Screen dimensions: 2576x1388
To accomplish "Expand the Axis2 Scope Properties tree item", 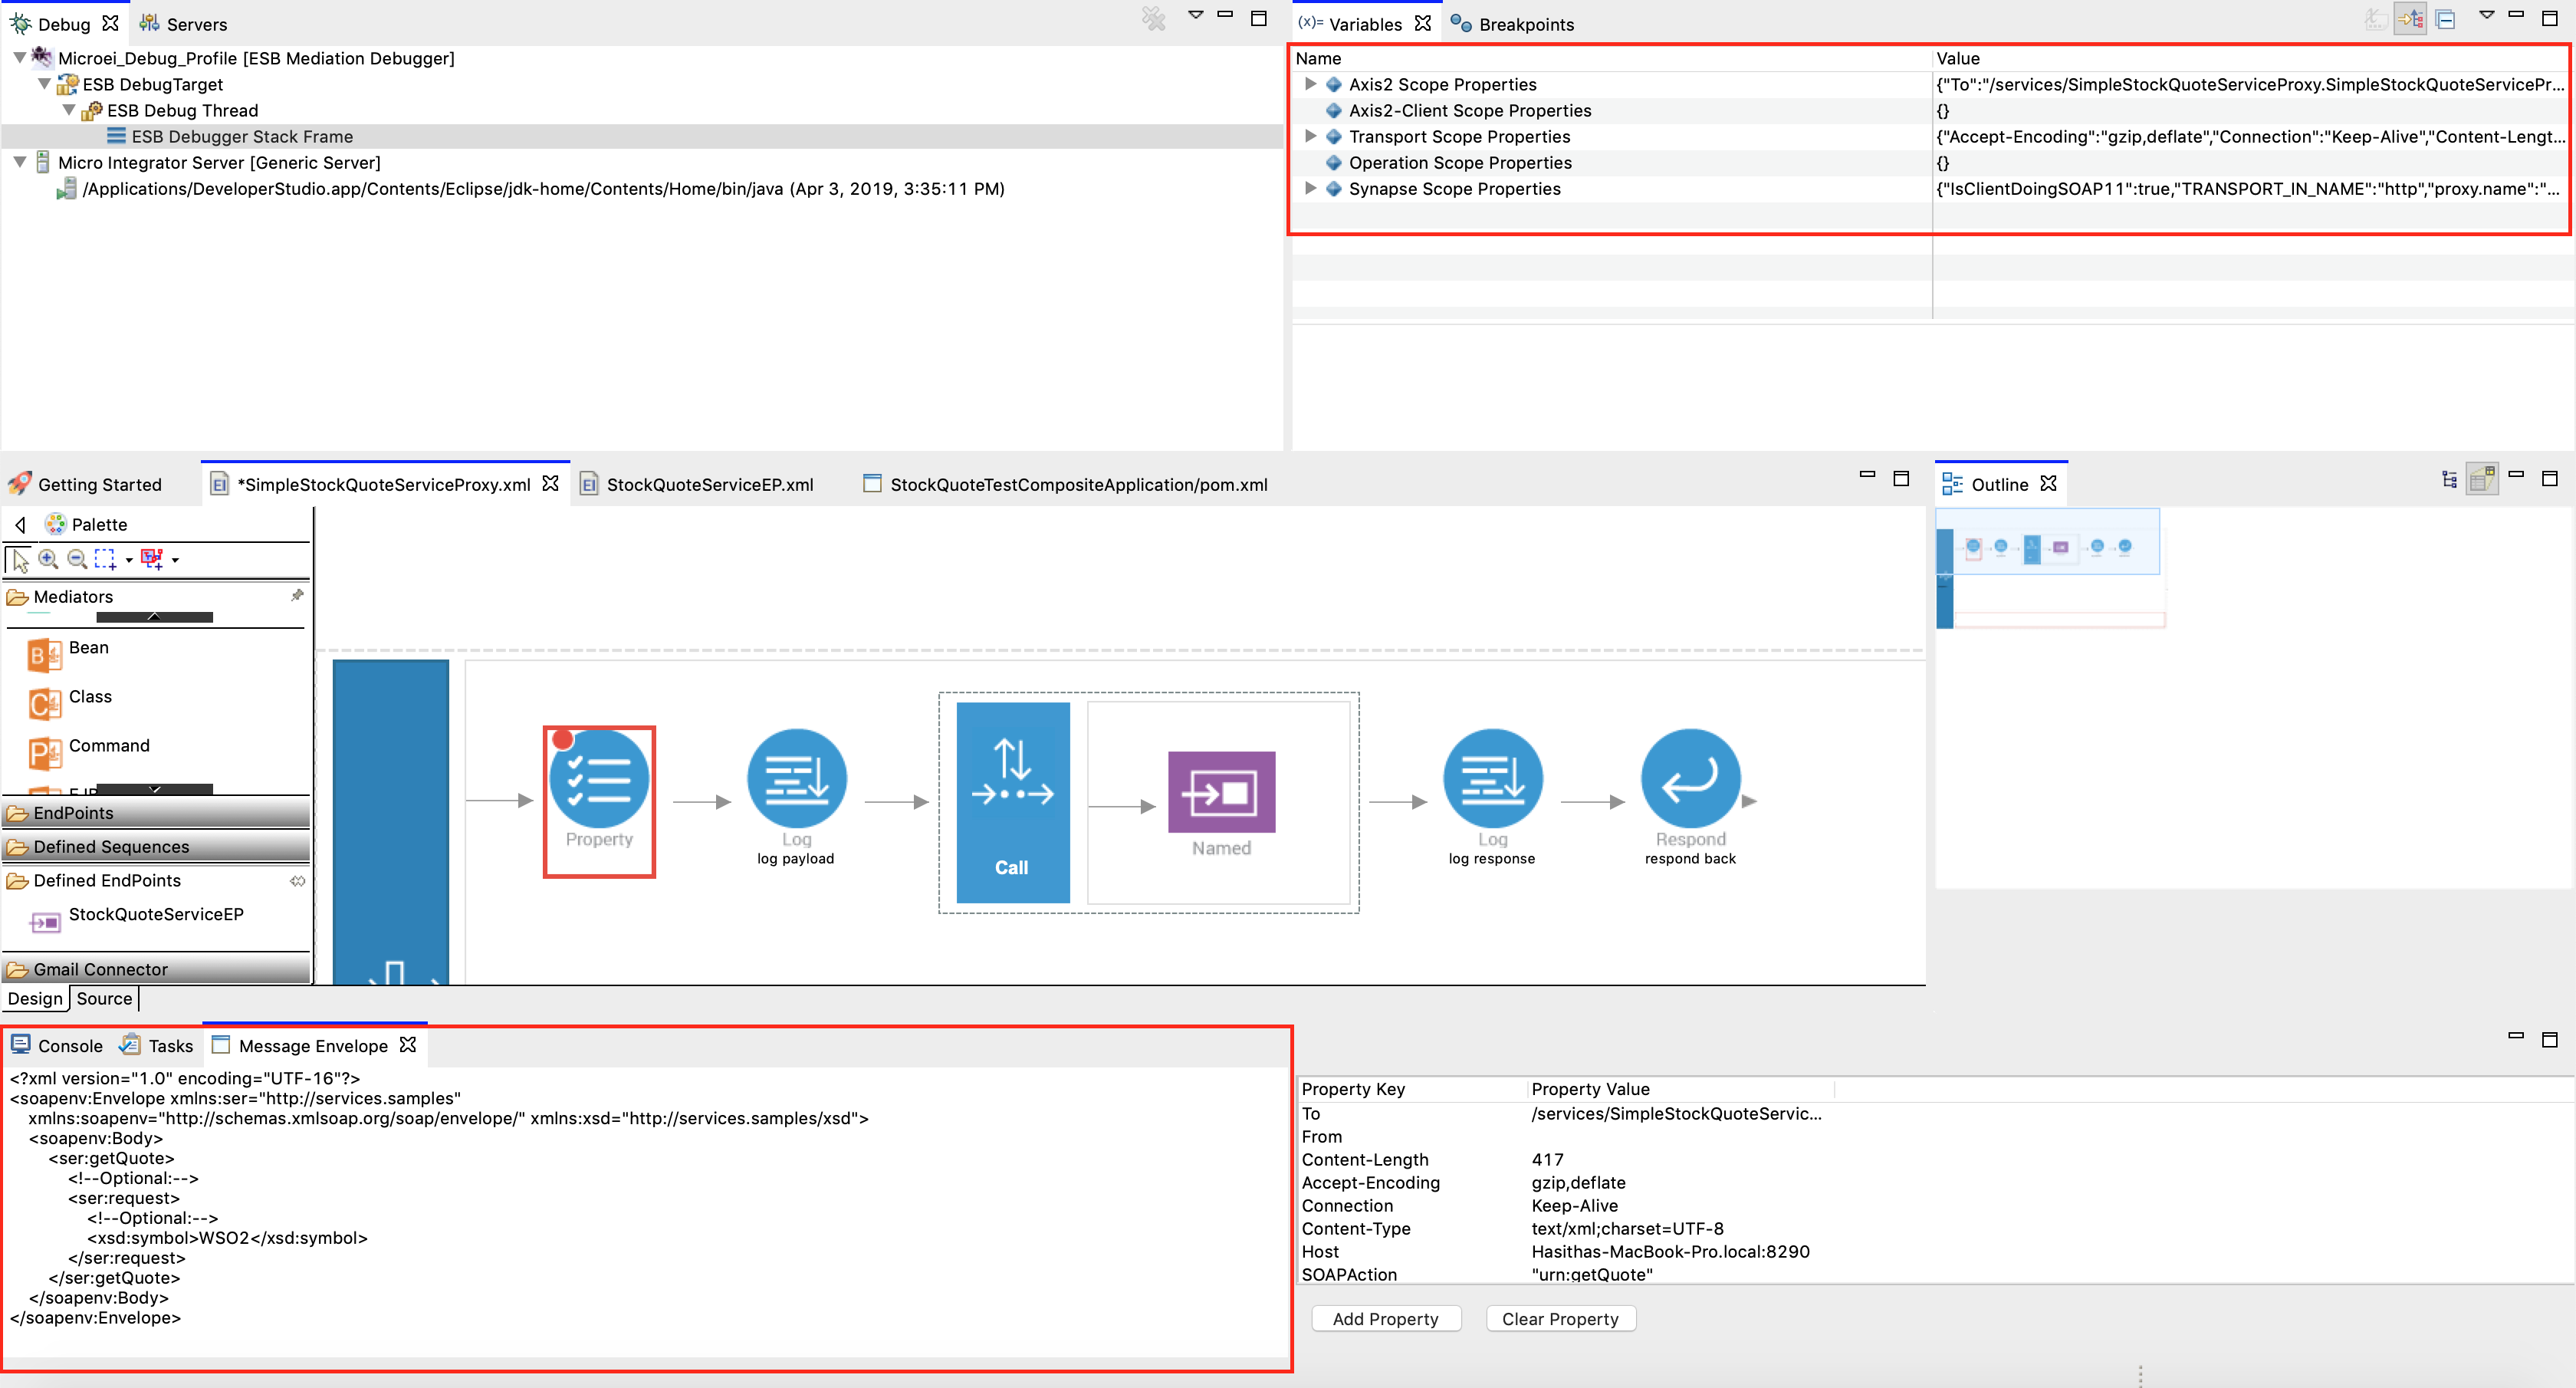I will tap(1312, 82).
